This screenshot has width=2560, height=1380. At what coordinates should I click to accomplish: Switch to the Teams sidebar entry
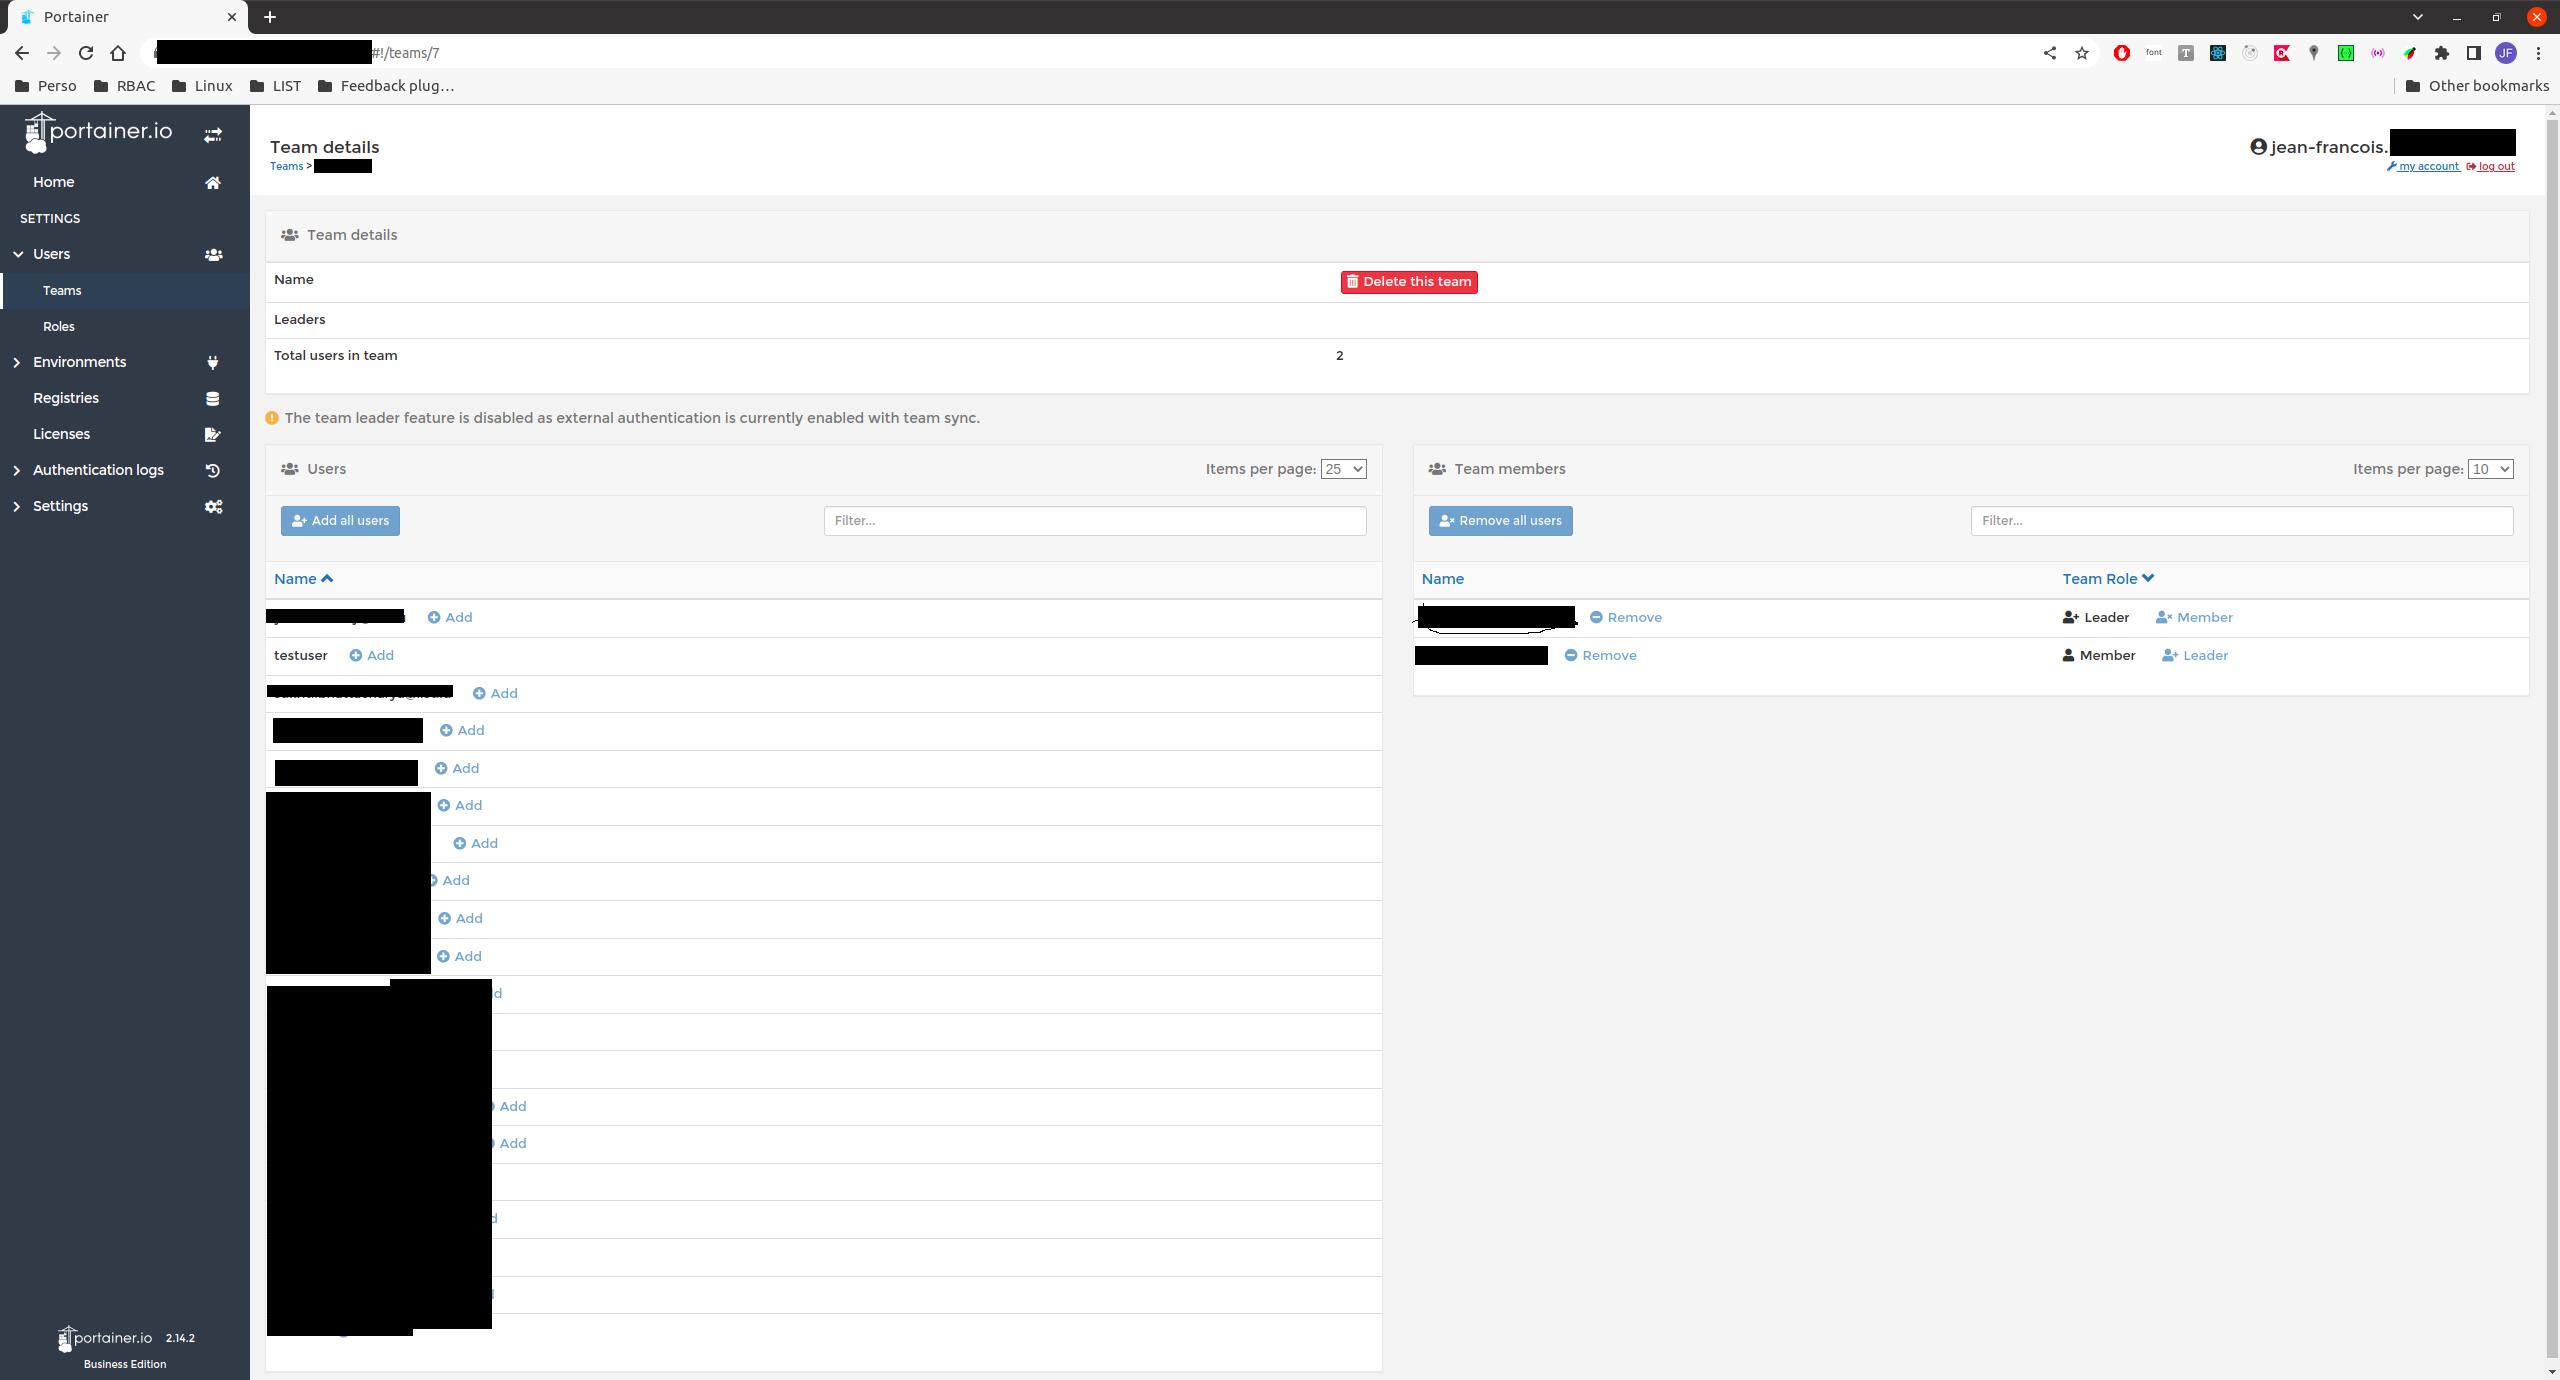coord(62,290)
